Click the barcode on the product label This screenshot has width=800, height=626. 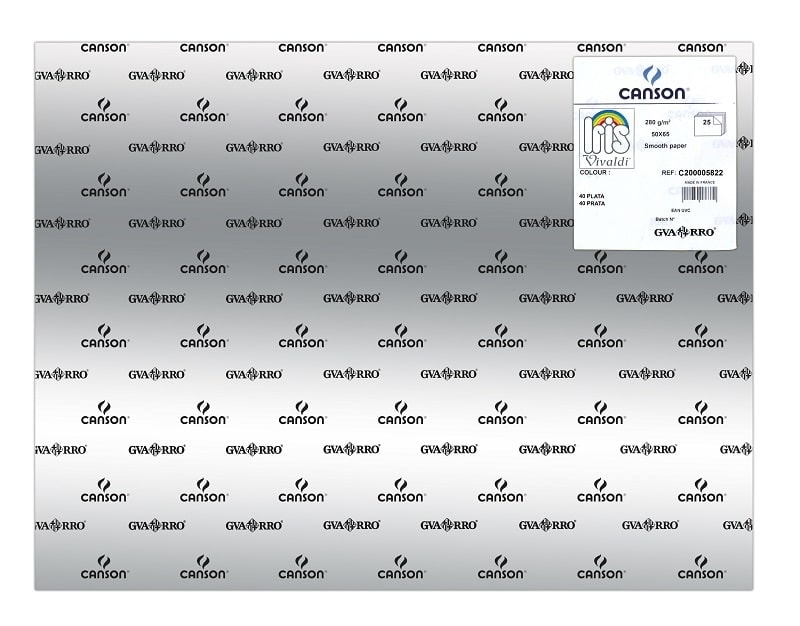point(699,194)
